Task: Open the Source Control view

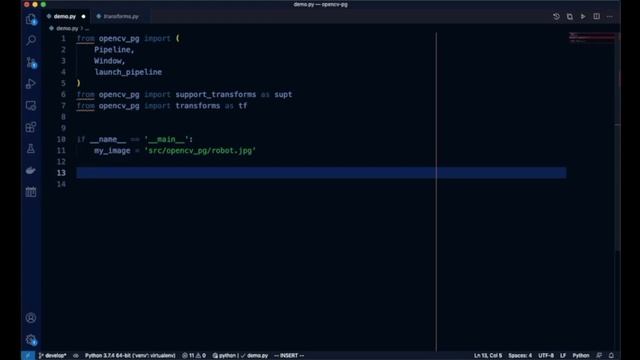Action: coord(31,62)
